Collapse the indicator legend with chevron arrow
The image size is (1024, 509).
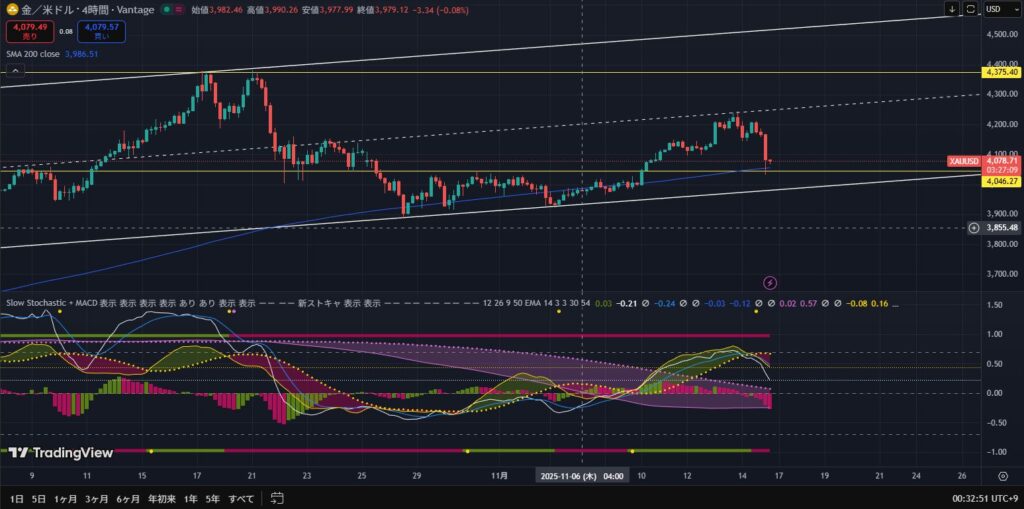tap(15, 71)
